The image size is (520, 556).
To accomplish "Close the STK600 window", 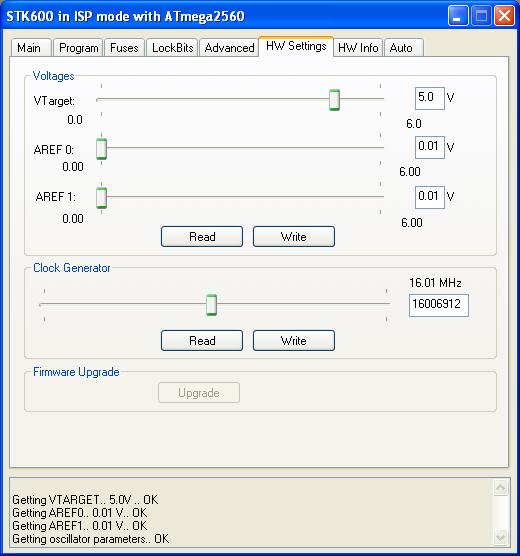I will pos(504,16).
